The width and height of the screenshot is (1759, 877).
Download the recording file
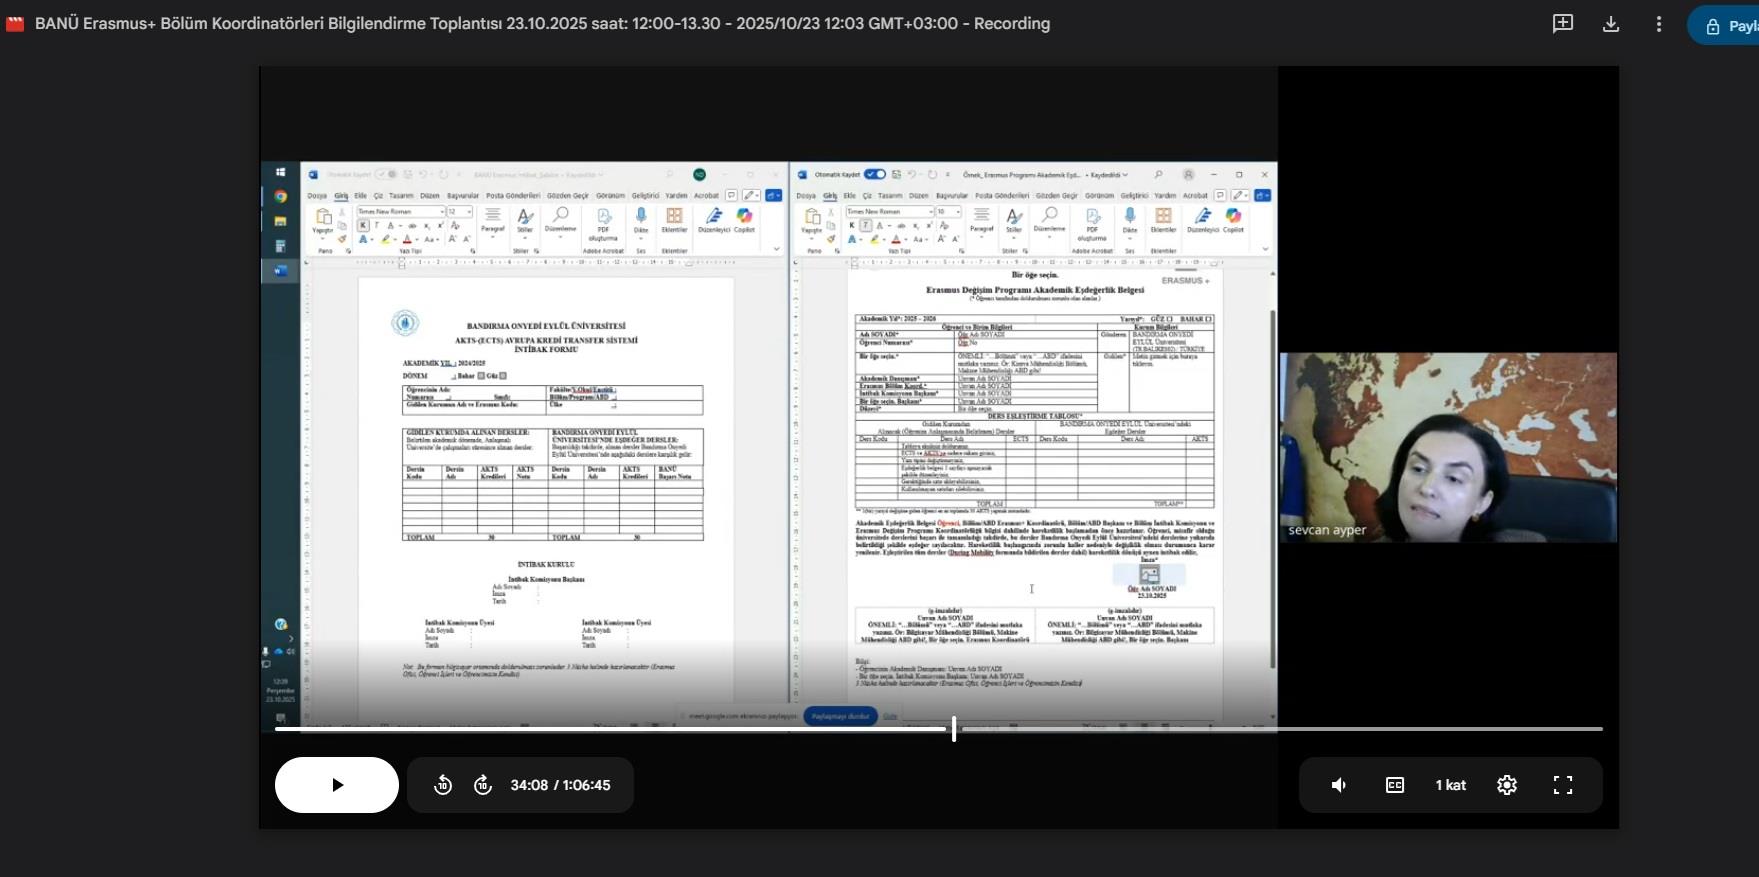(1611, 24)
